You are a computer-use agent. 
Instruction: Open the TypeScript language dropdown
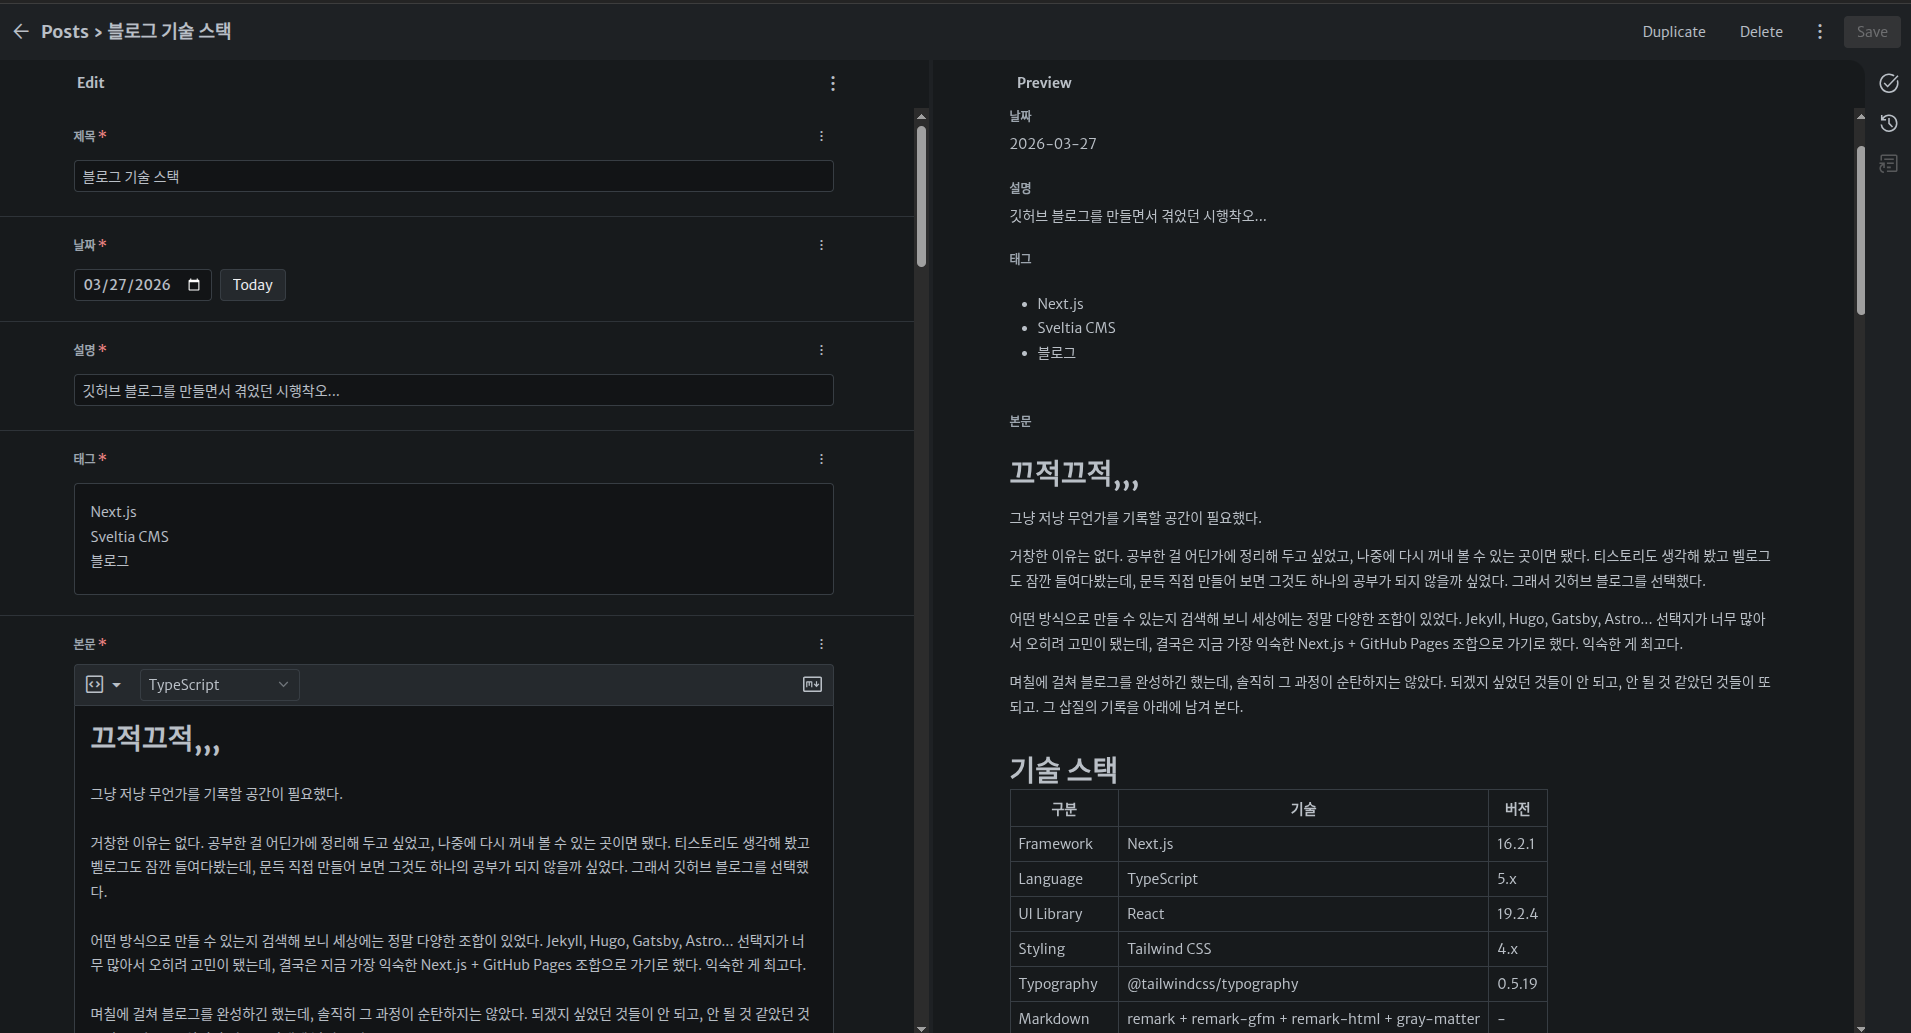click(x=218, y=684)
